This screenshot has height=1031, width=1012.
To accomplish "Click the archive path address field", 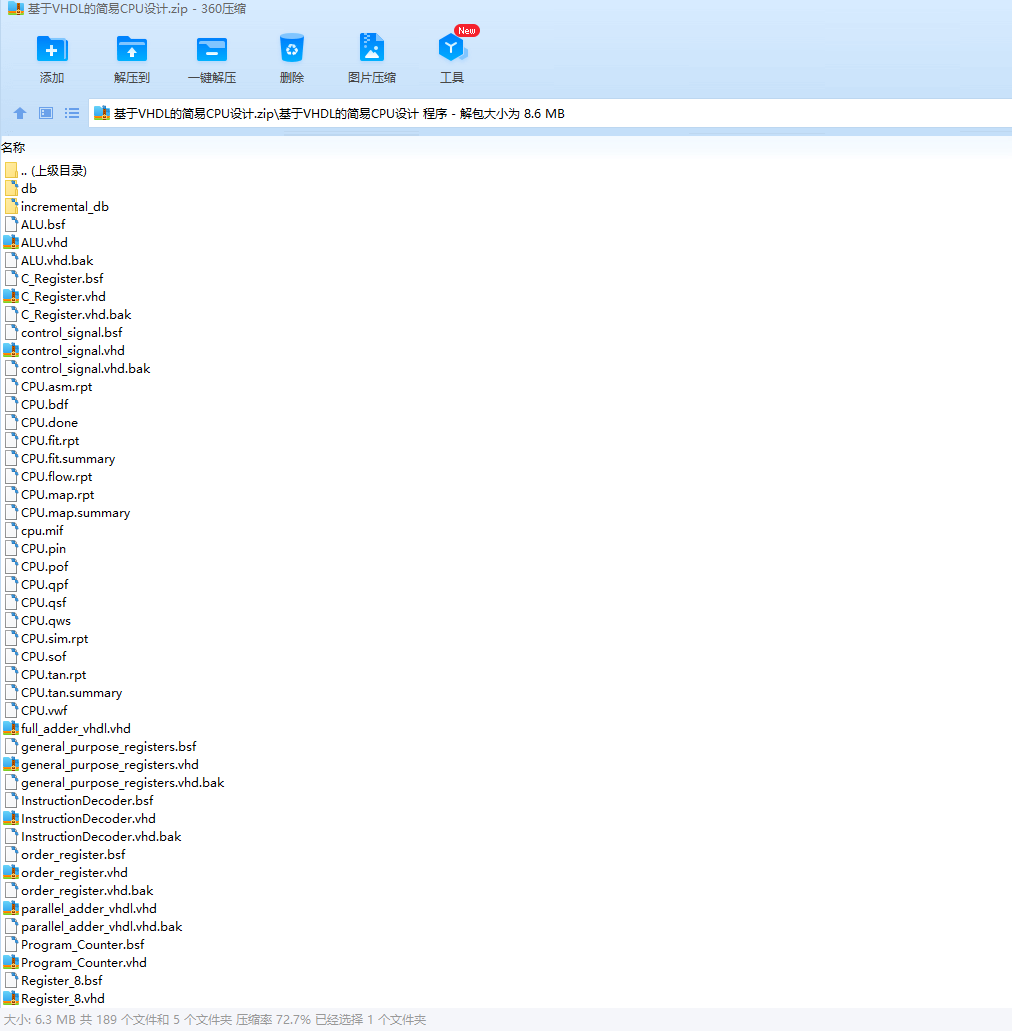I will tap(550, 114).
